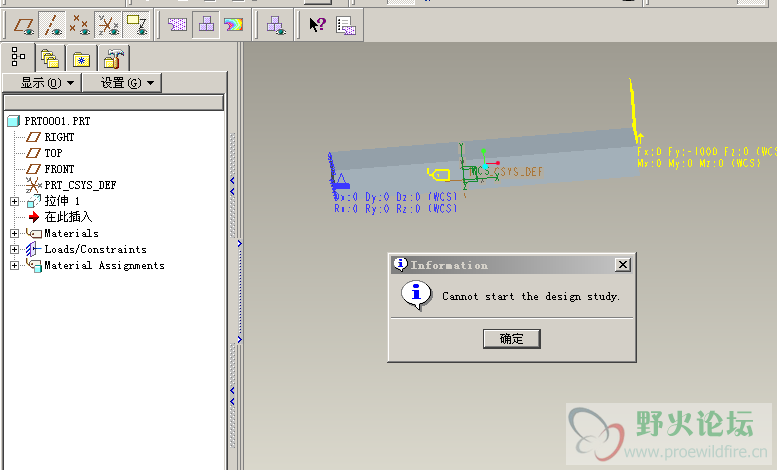Expand the Materials node
Viewport: 777px width, 470px height.
tap(14, 233)
